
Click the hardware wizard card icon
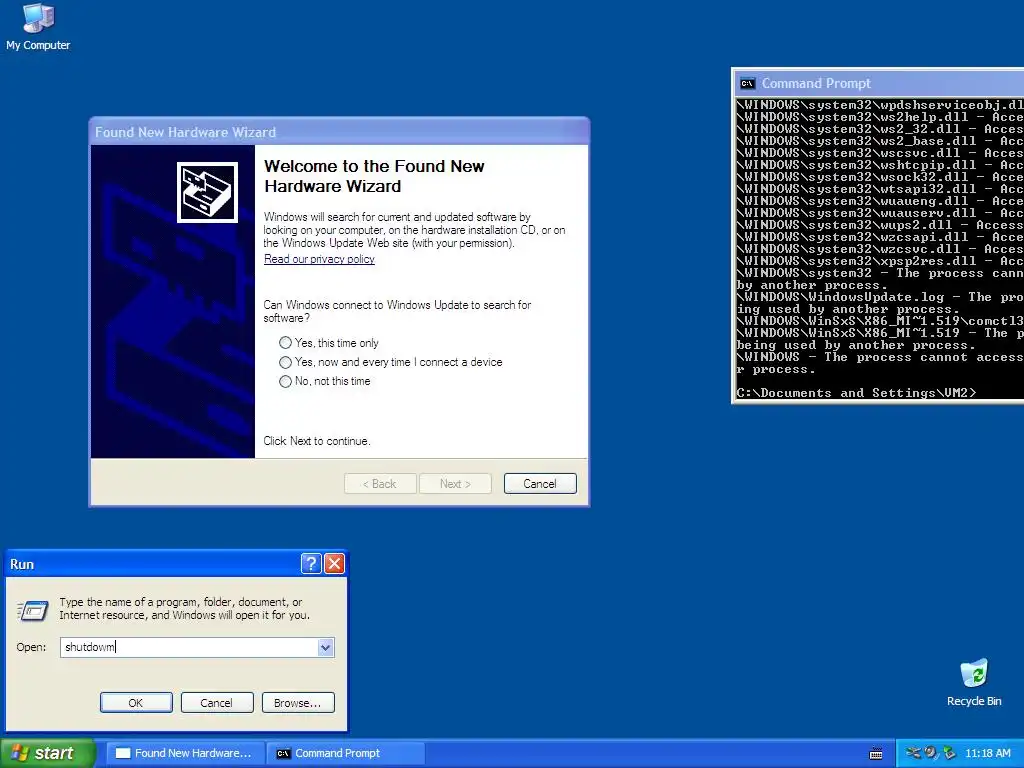(x=207, y=192)
